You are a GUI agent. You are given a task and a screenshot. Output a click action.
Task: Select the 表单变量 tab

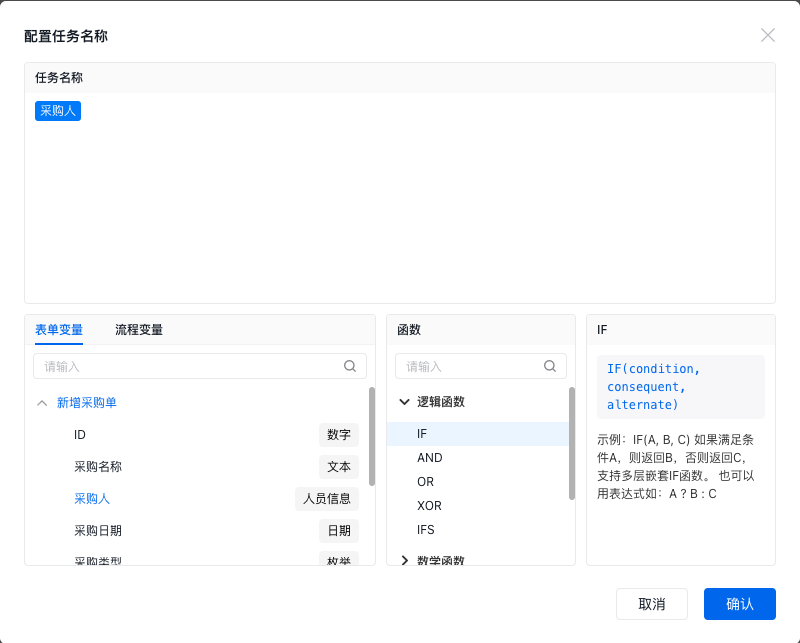(x=59, y=329)
